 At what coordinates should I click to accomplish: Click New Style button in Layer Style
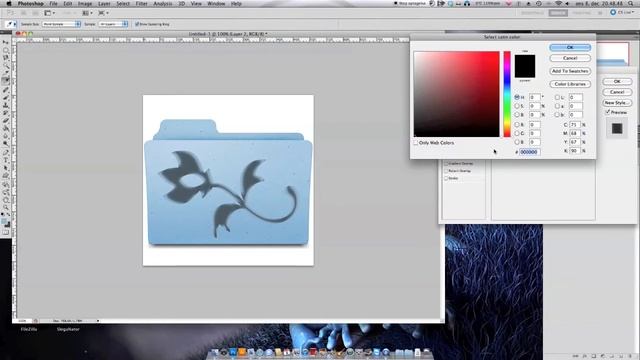coord(617,103)
